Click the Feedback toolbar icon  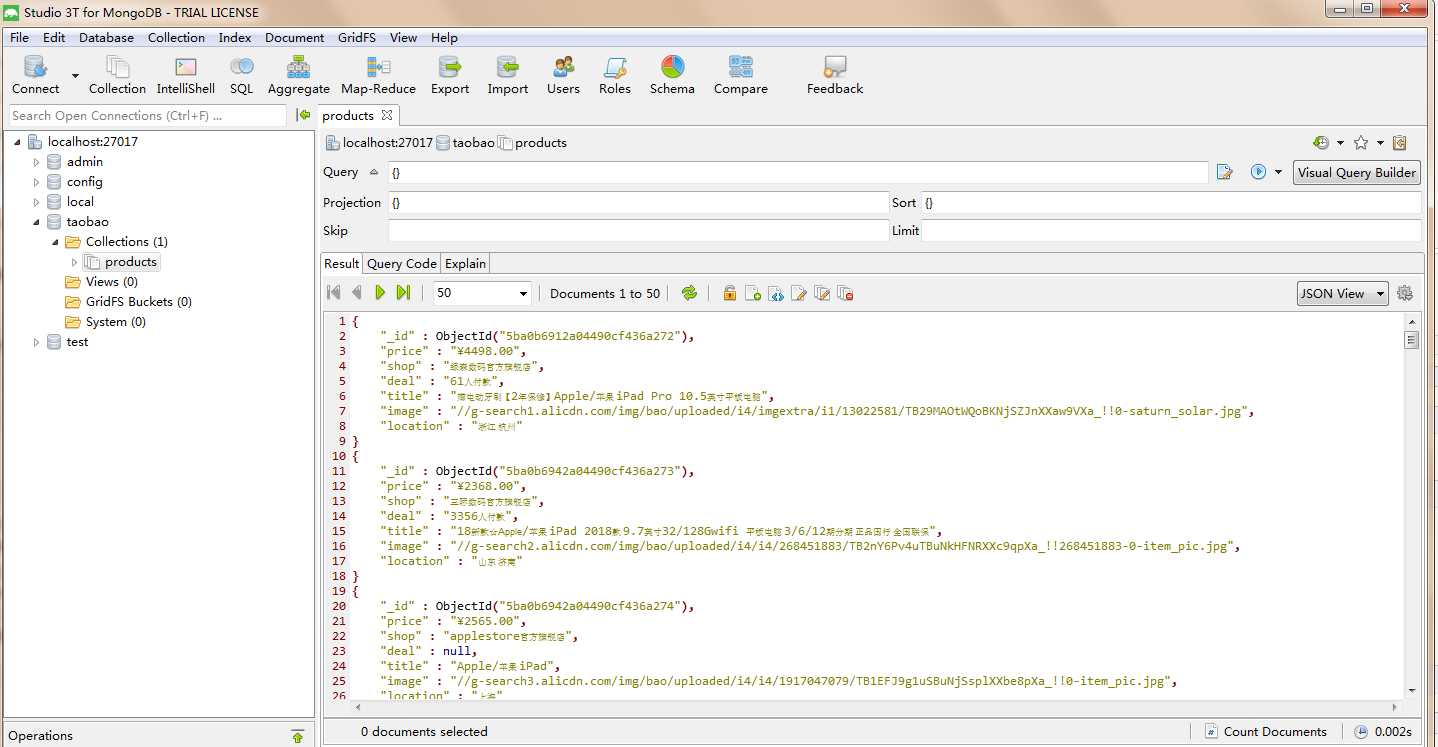[x=835, y=75]
